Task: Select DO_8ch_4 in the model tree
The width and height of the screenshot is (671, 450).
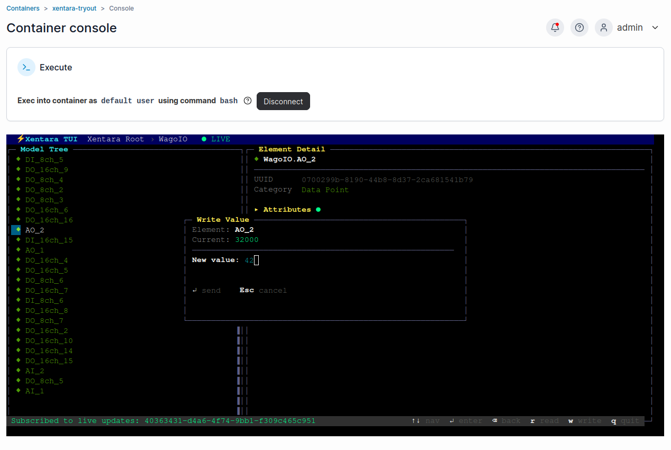Action: tap(44, 180)
